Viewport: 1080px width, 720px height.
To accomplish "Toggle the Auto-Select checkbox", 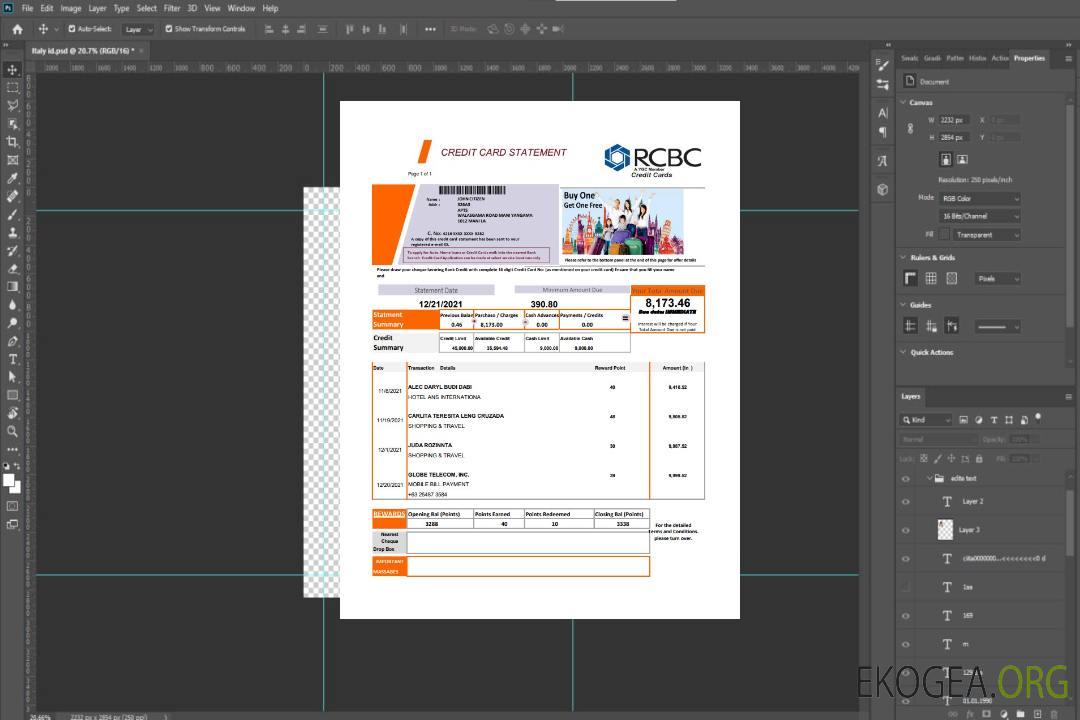I will coord(72,29).
